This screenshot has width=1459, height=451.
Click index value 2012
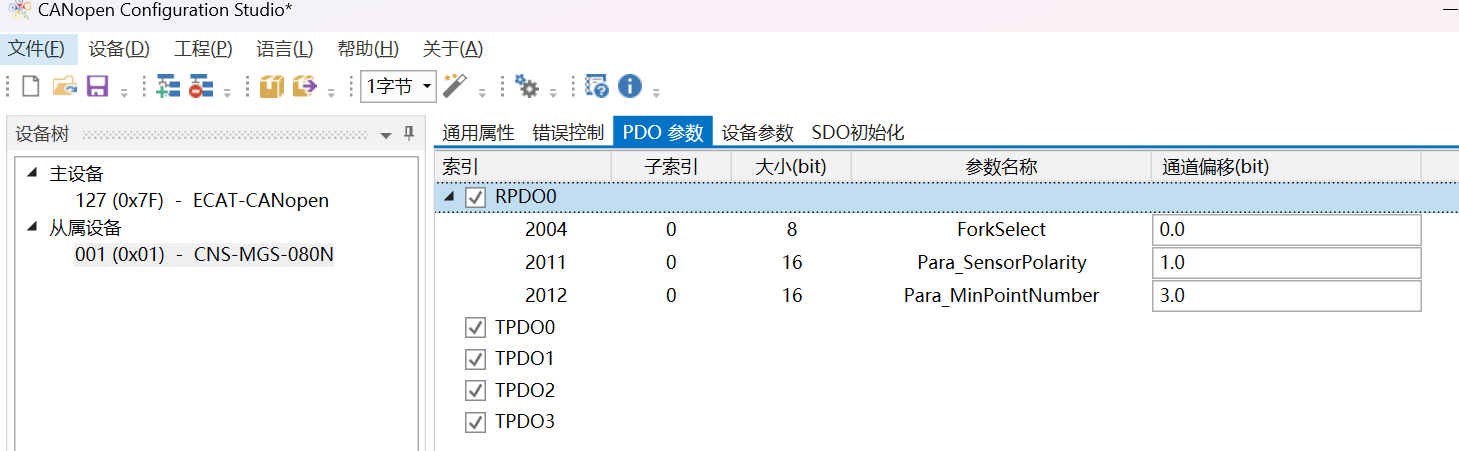click(546, 296)
